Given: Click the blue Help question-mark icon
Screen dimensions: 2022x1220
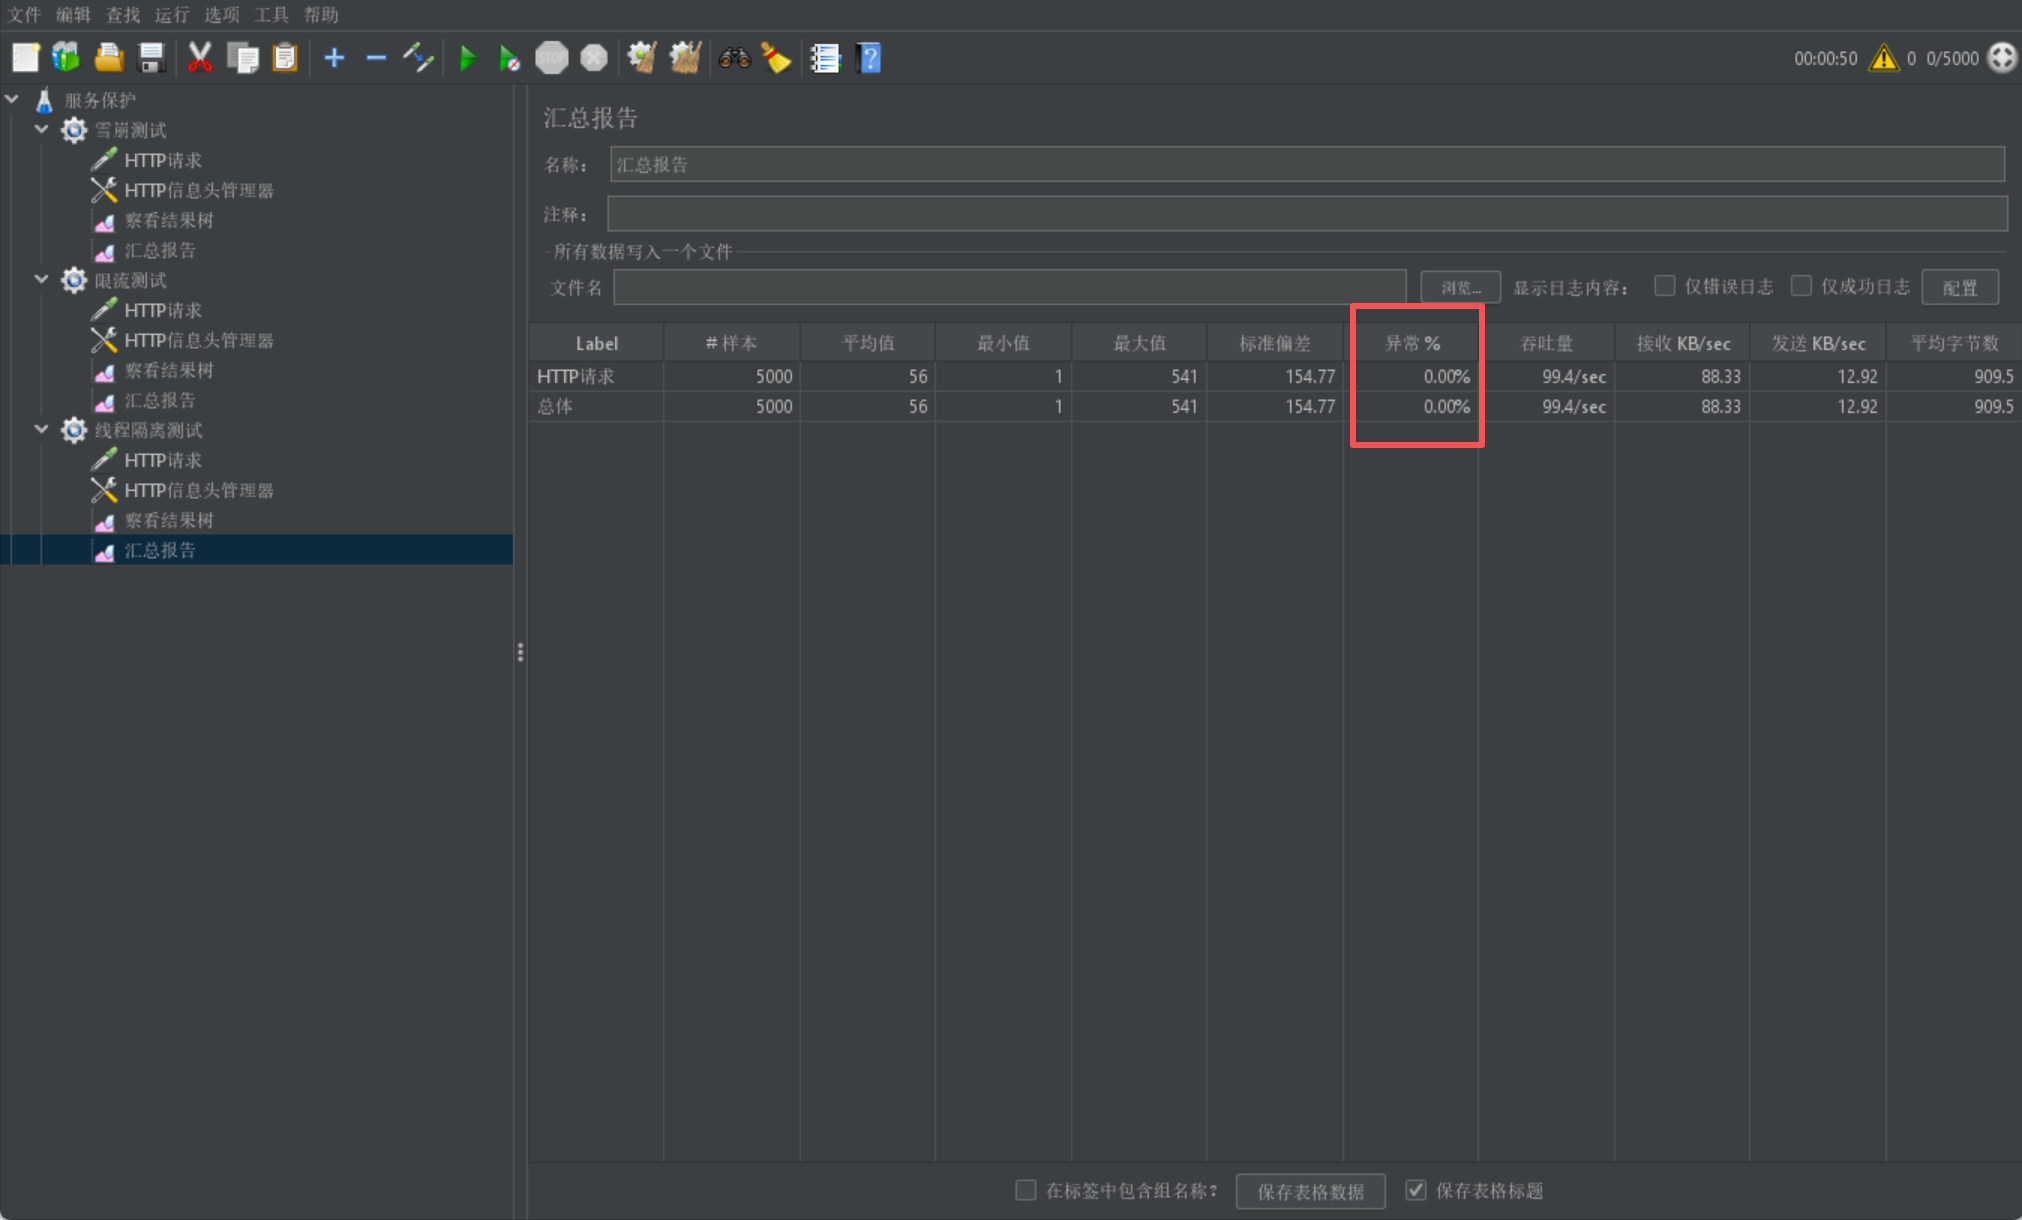Looking at the screenshot, I should [869, 58].
